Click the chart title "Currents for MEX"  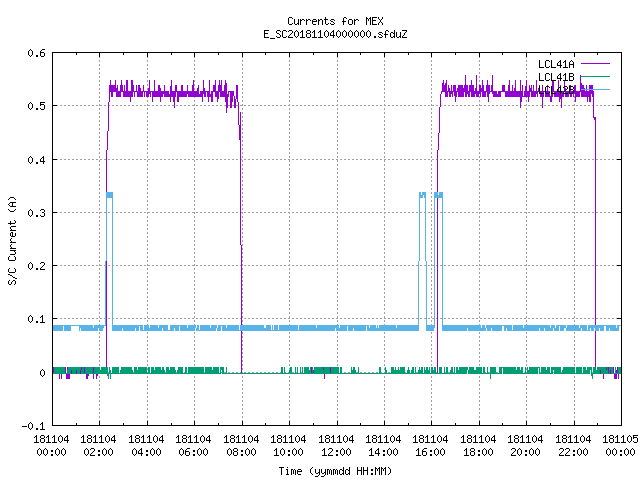[x=335, y=21]
